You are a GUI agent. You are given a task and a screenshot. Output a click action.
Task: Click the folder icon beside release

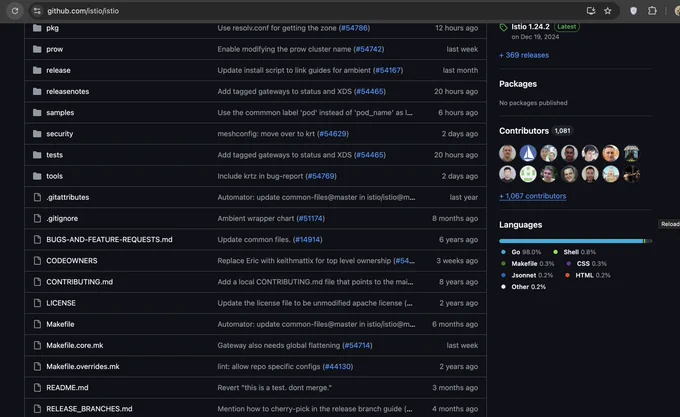point(37,70)
